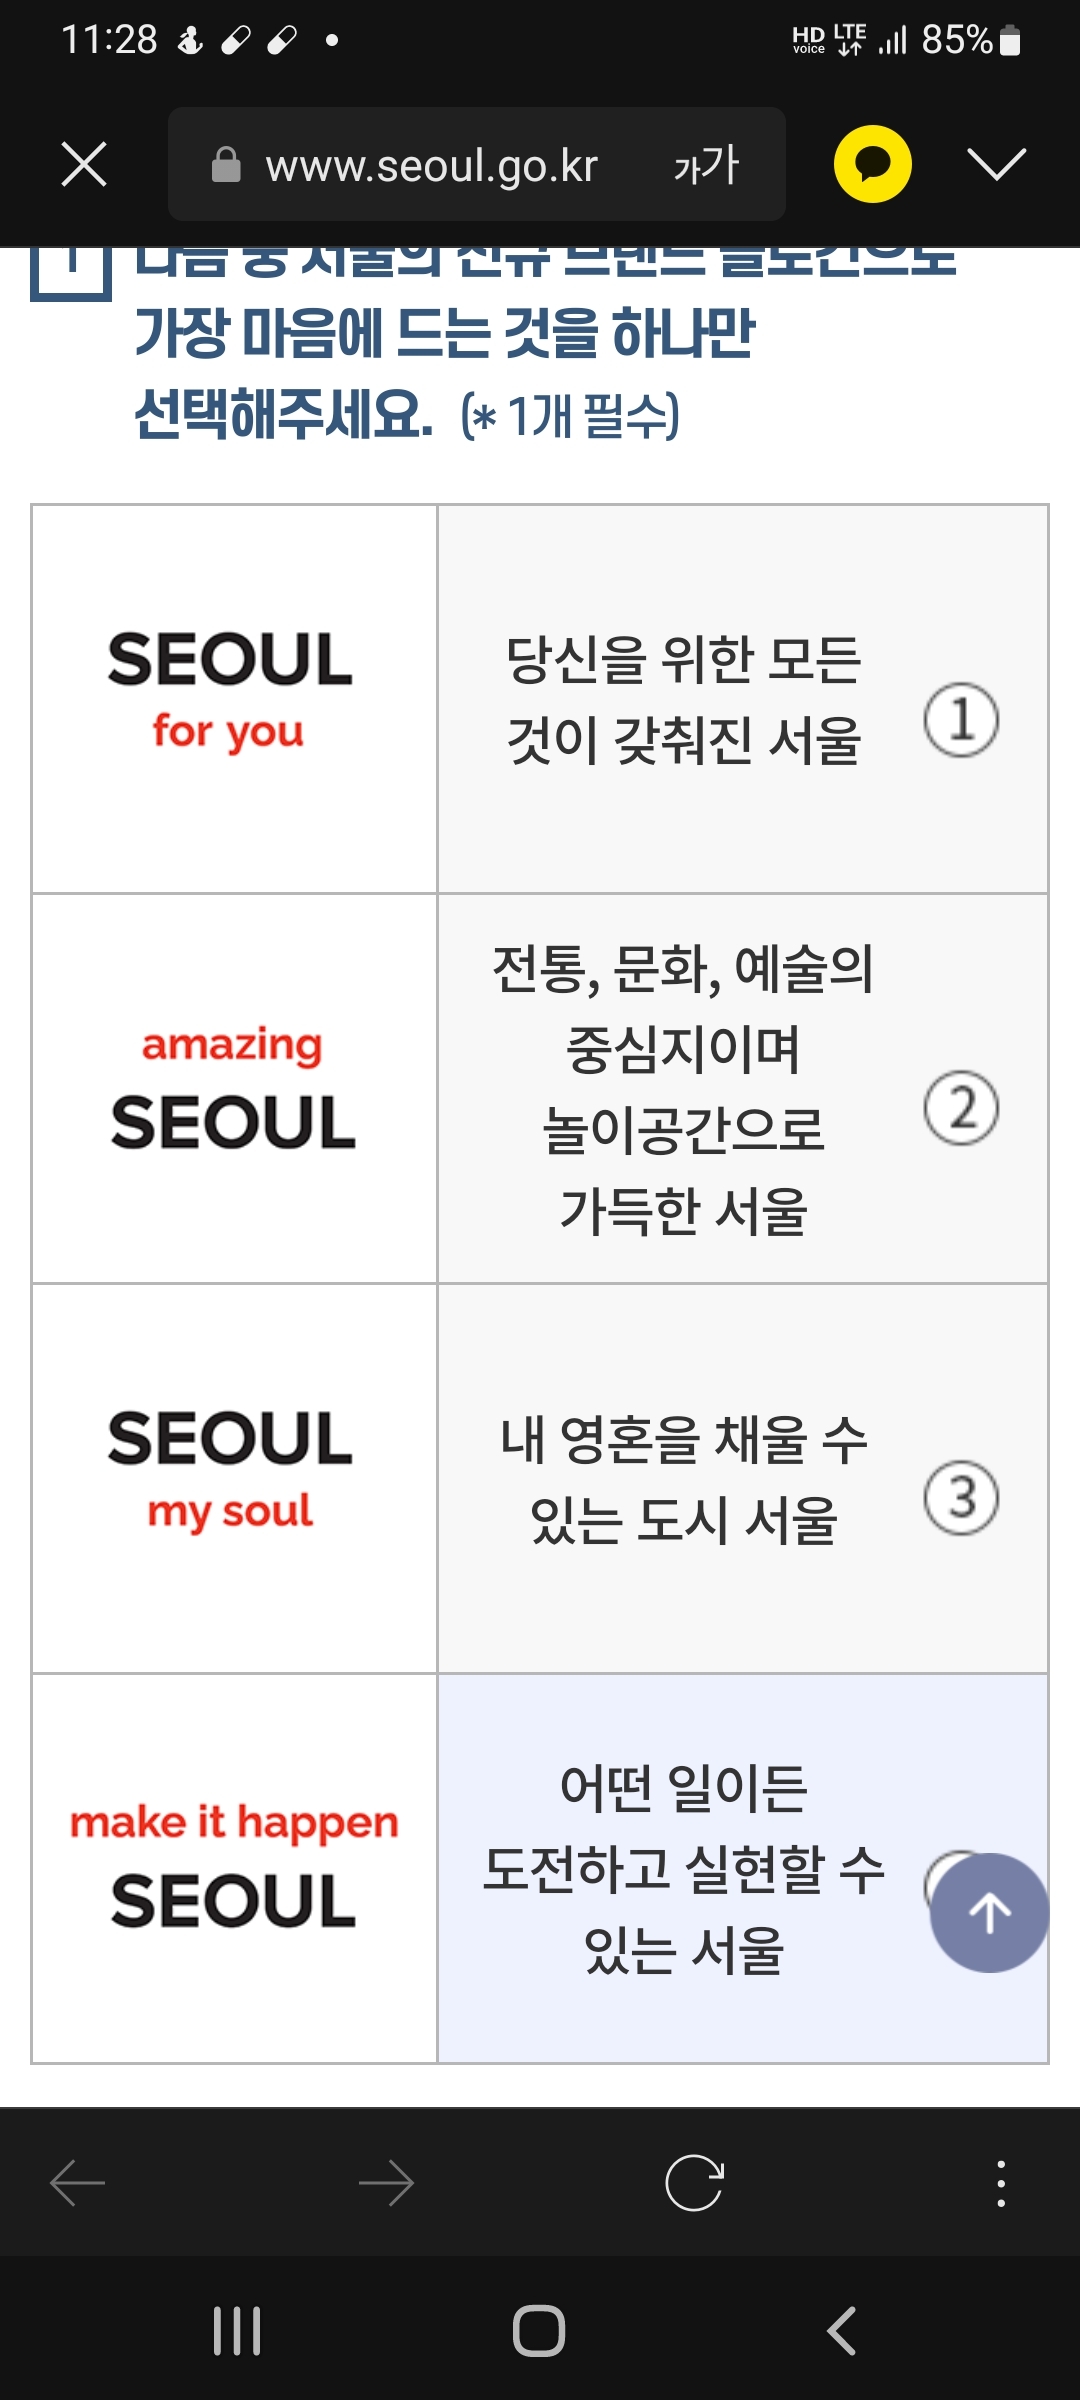Select description '어떤 일이든 도전하고 실현할 수 있는 서울'

point(684,1868)
